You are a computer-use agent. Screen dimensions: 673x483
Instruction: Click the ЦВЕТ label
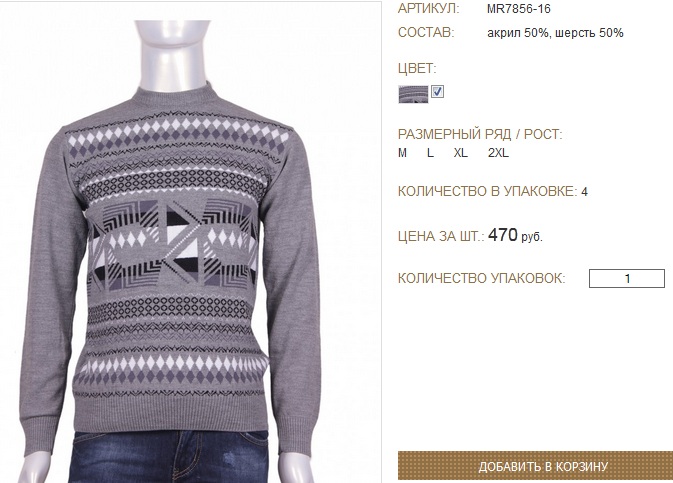pyautogui.click(x=417, y=68)
